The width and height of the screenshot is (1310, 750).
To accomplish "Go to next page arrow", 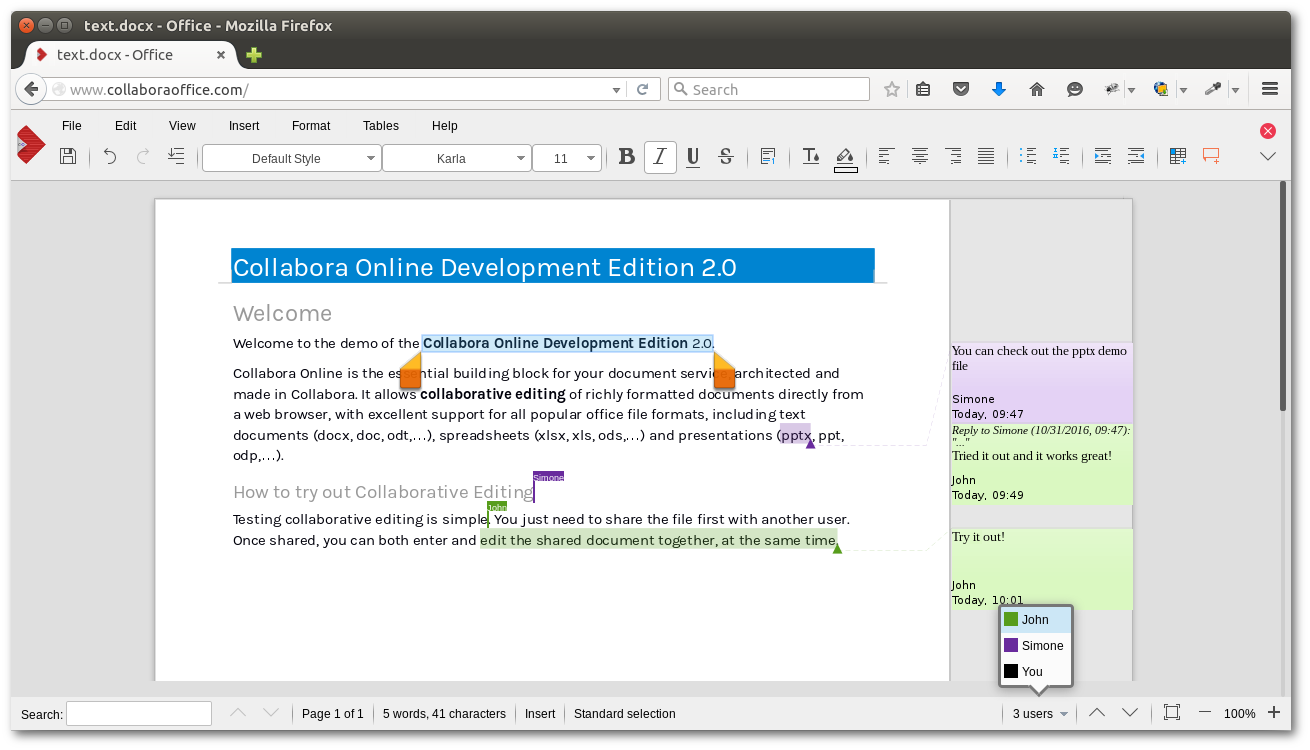I will (1130, 713).
